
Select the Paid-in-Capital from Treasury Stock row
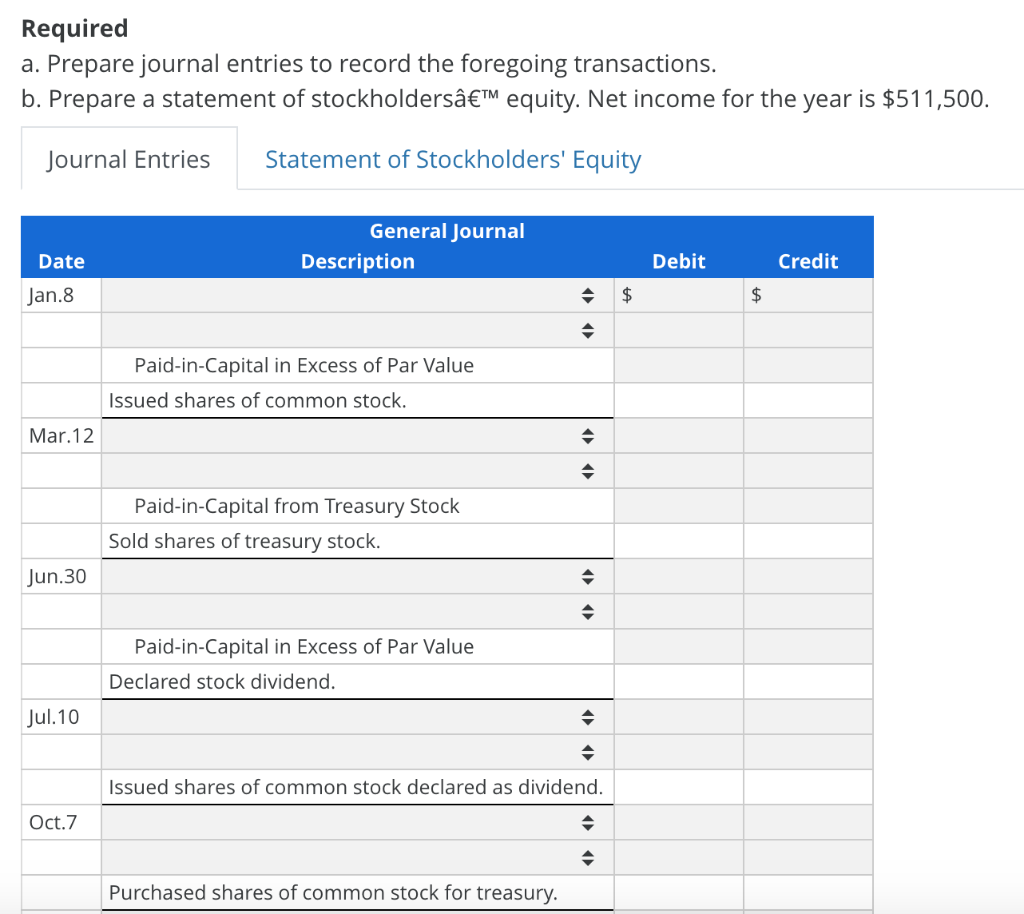tap(357, 506)
